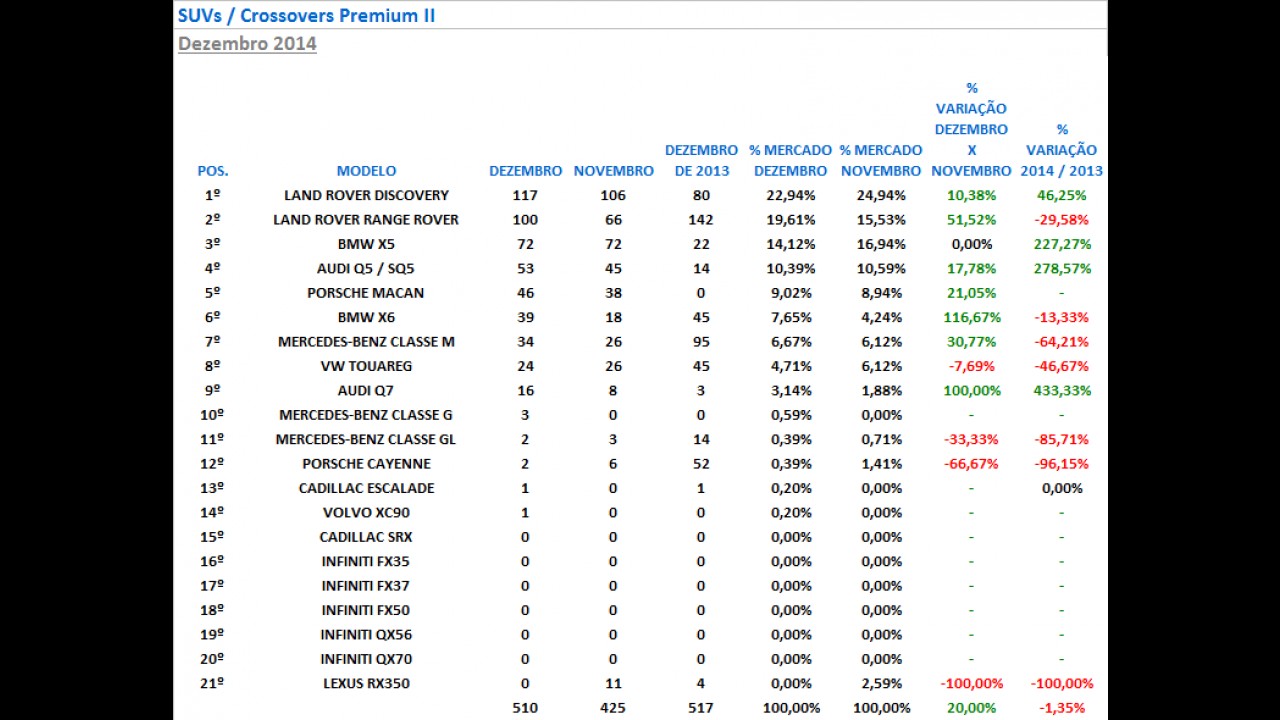Screen dimensions: 1280x720
Task: Click the 'DEZEMBRO DE 2013' column header
Action: point(701,160)
